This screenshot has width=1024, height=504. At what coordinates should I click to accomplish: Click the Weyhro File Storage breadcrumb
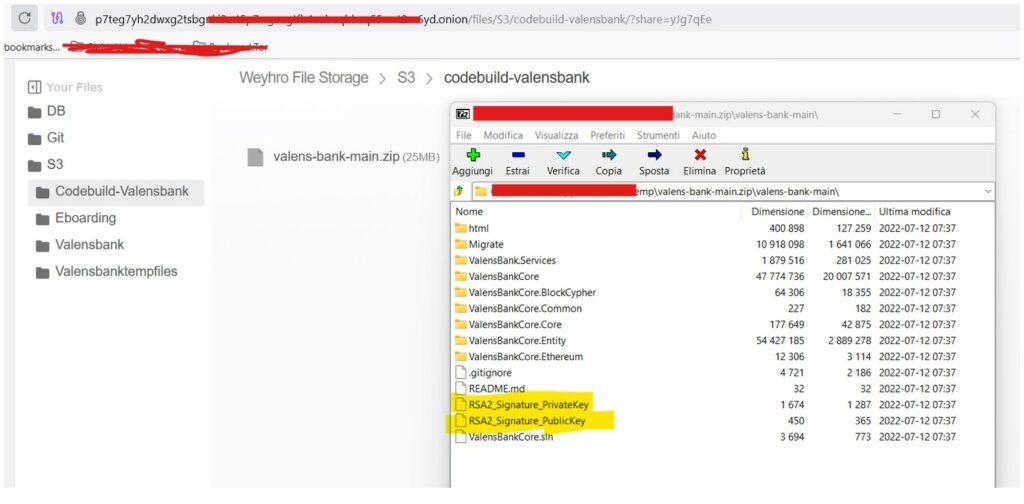tap(304, 78)
